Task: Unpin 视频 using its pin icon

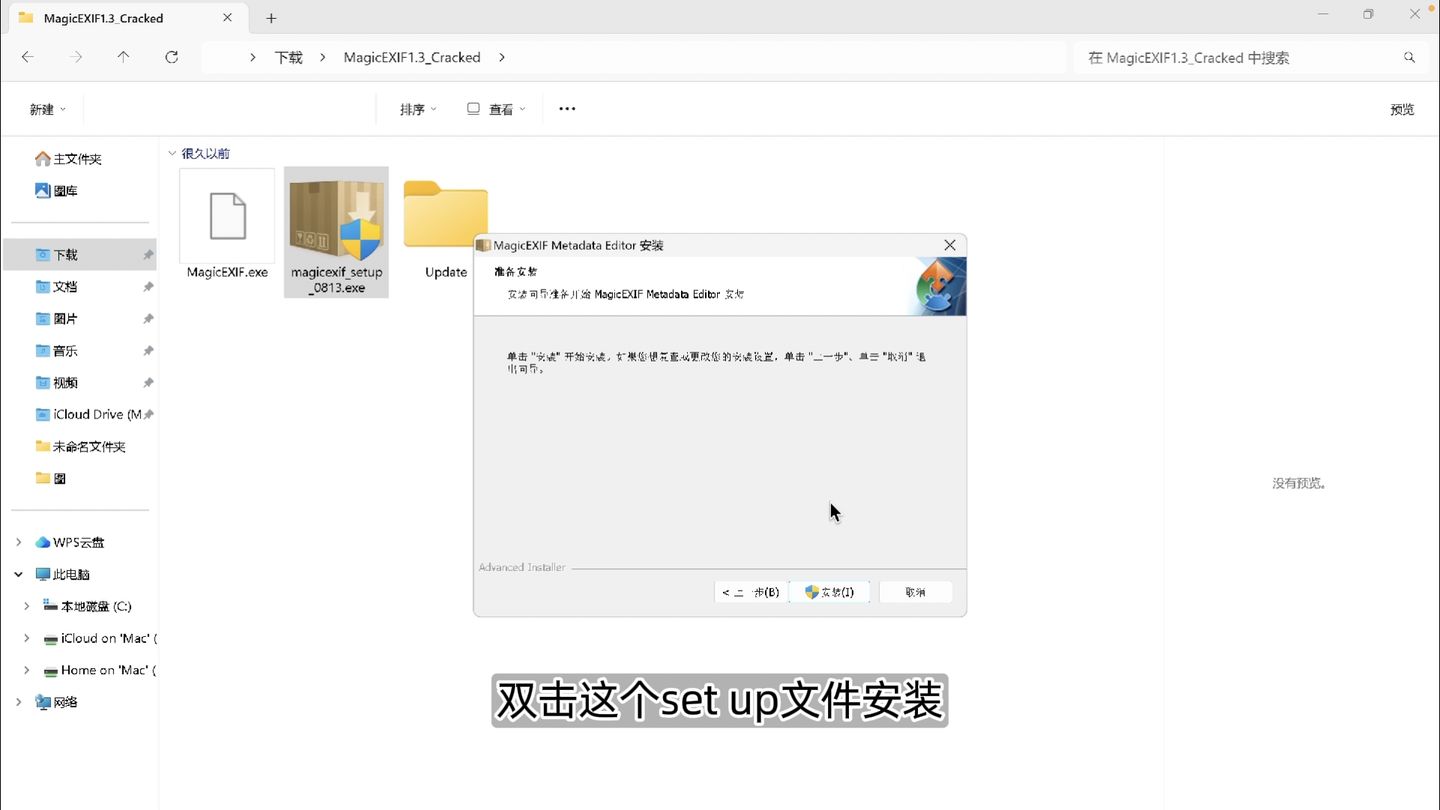Action: [148, 383]
